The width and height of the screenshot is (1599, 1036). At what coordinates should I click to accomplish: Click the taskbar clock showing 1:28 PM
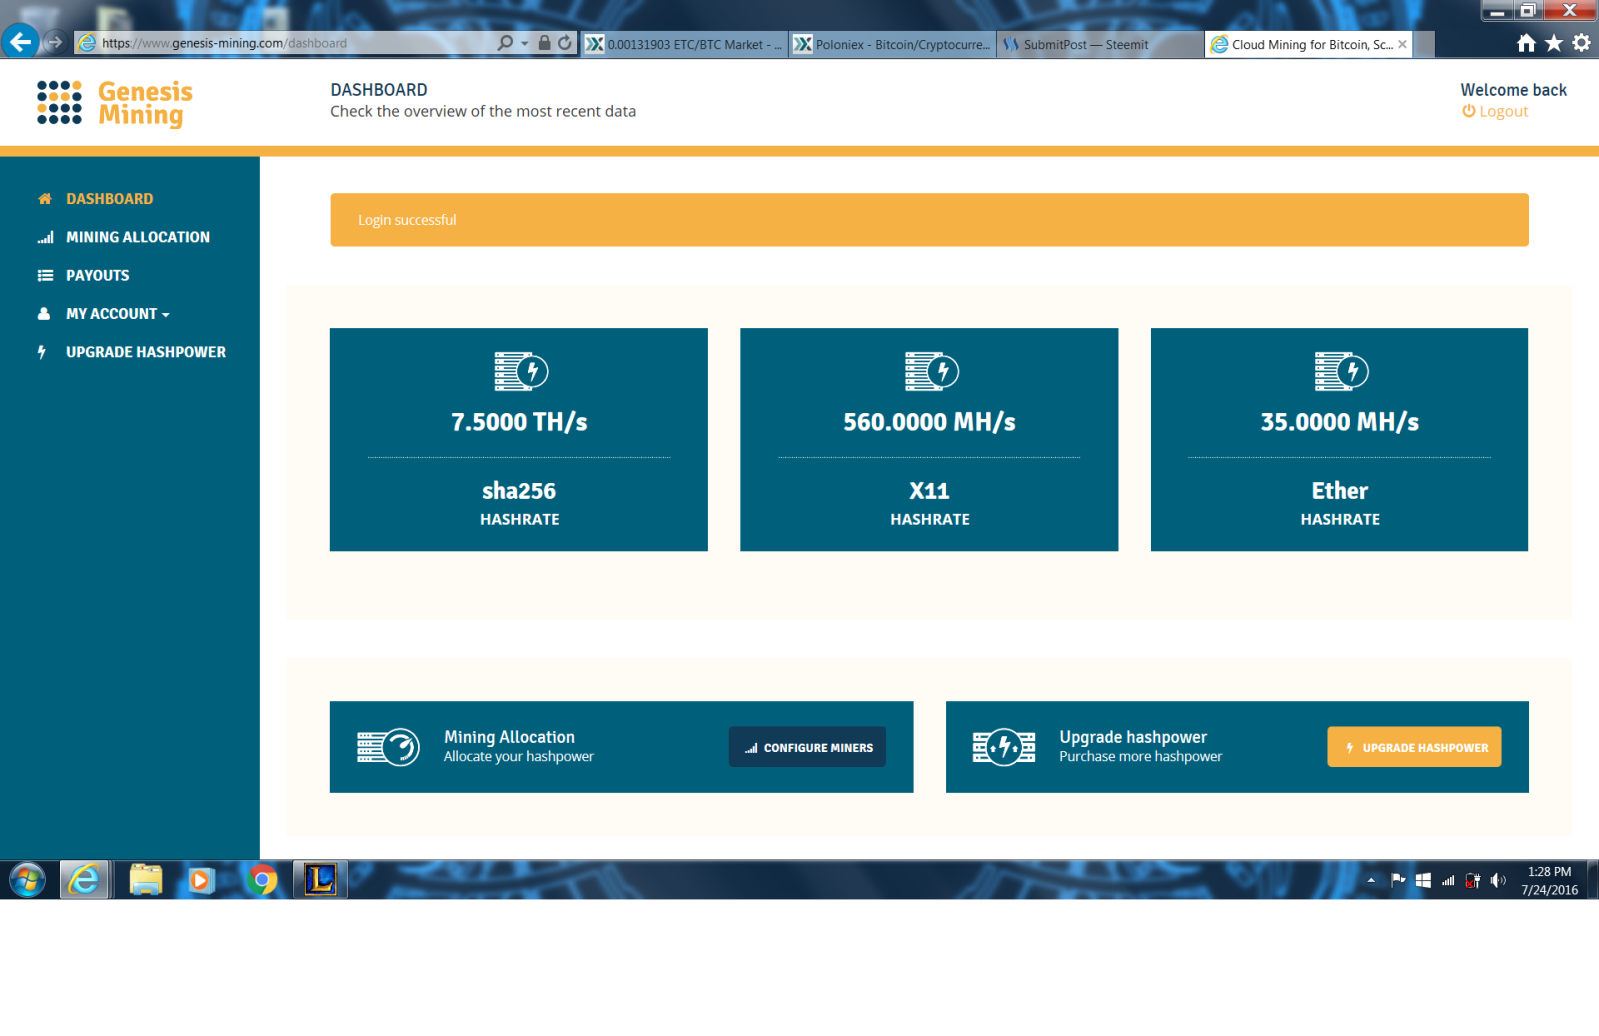[1549, 881]
